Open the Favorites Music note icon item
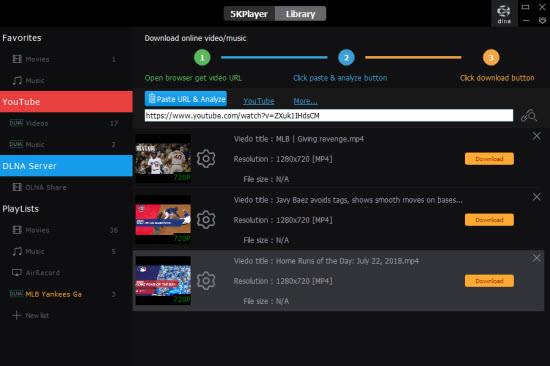This screenshot has height=366, width=550. [66, 80]
